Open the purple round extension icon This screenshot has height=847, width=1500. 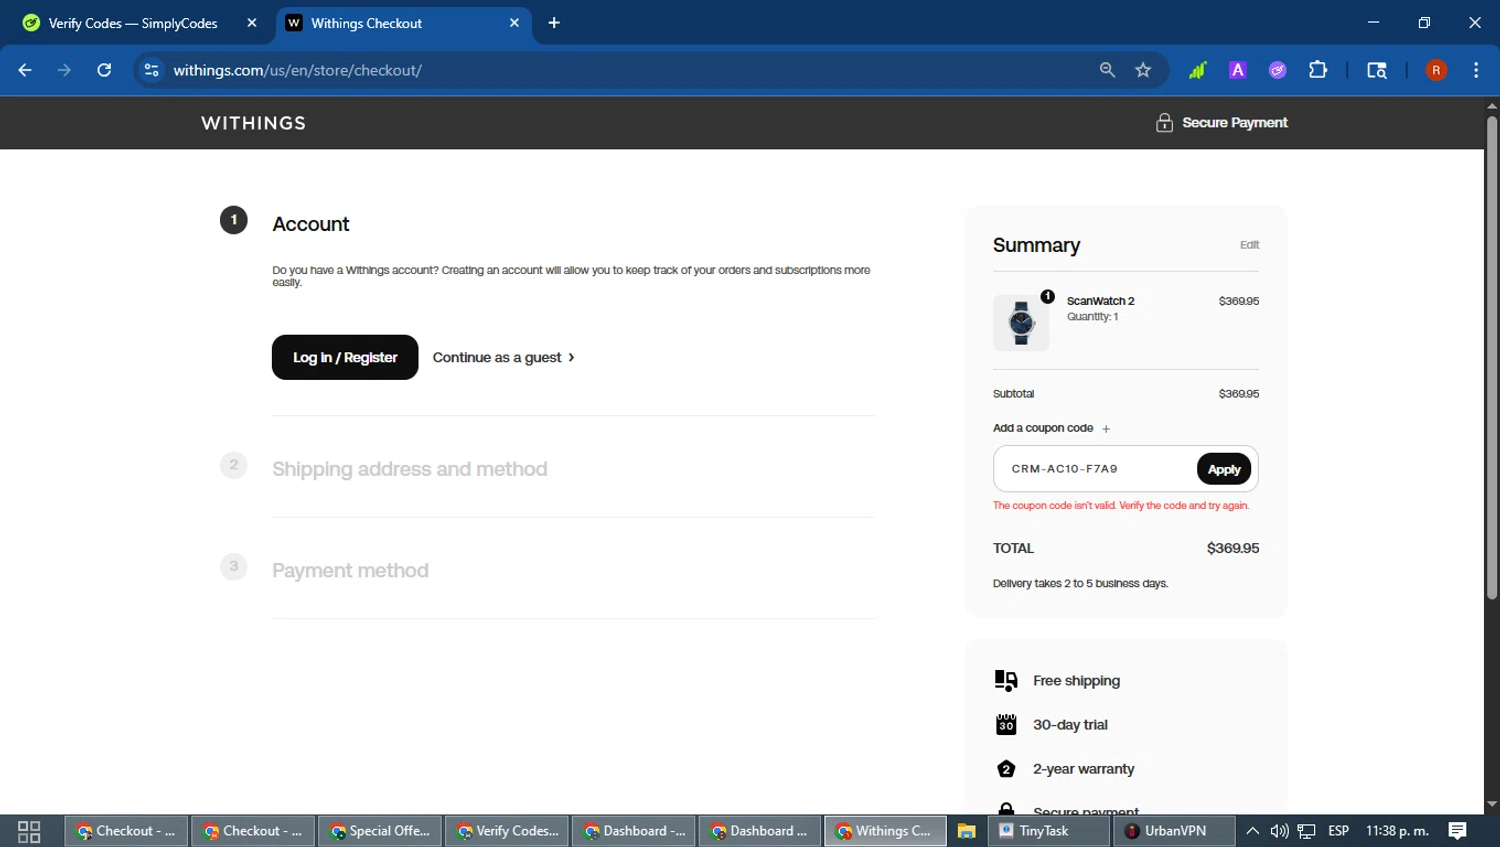1278,70
